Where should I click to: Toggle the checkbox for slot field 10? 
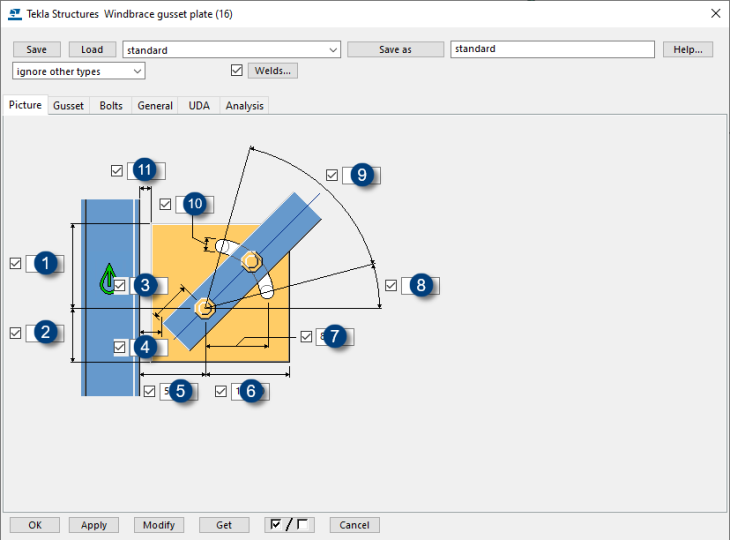tap(165, 204)
